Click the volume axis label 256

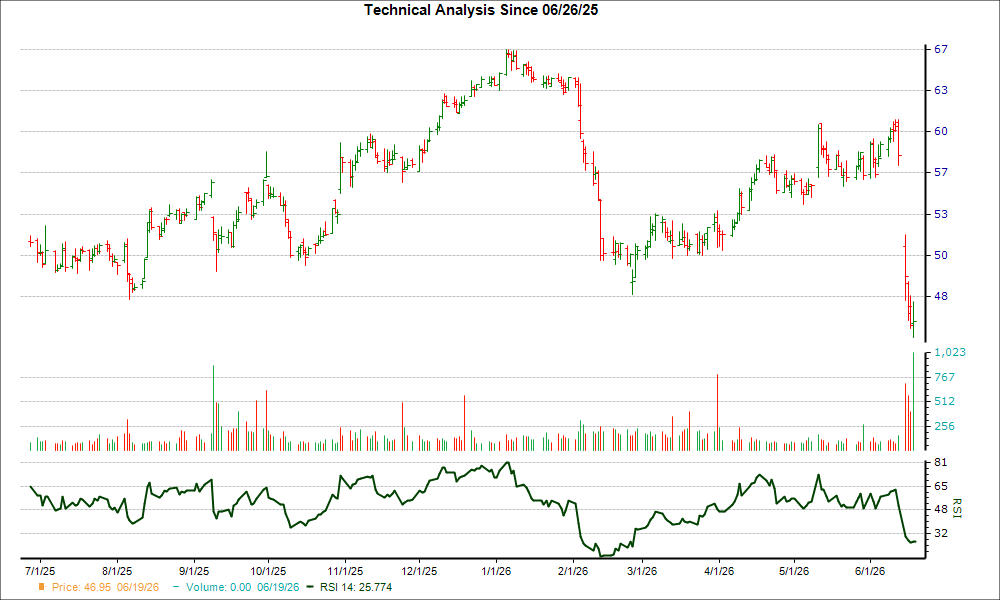point(945,426)
